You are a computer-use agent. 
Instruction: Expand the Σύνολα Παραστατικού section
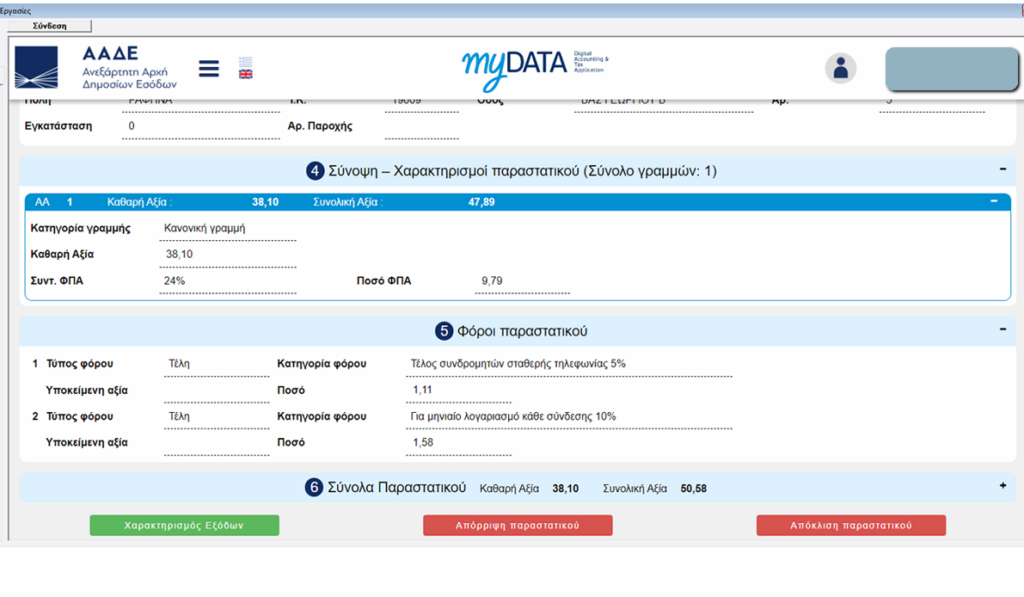pyautogui.click(x=1002, y=486)
